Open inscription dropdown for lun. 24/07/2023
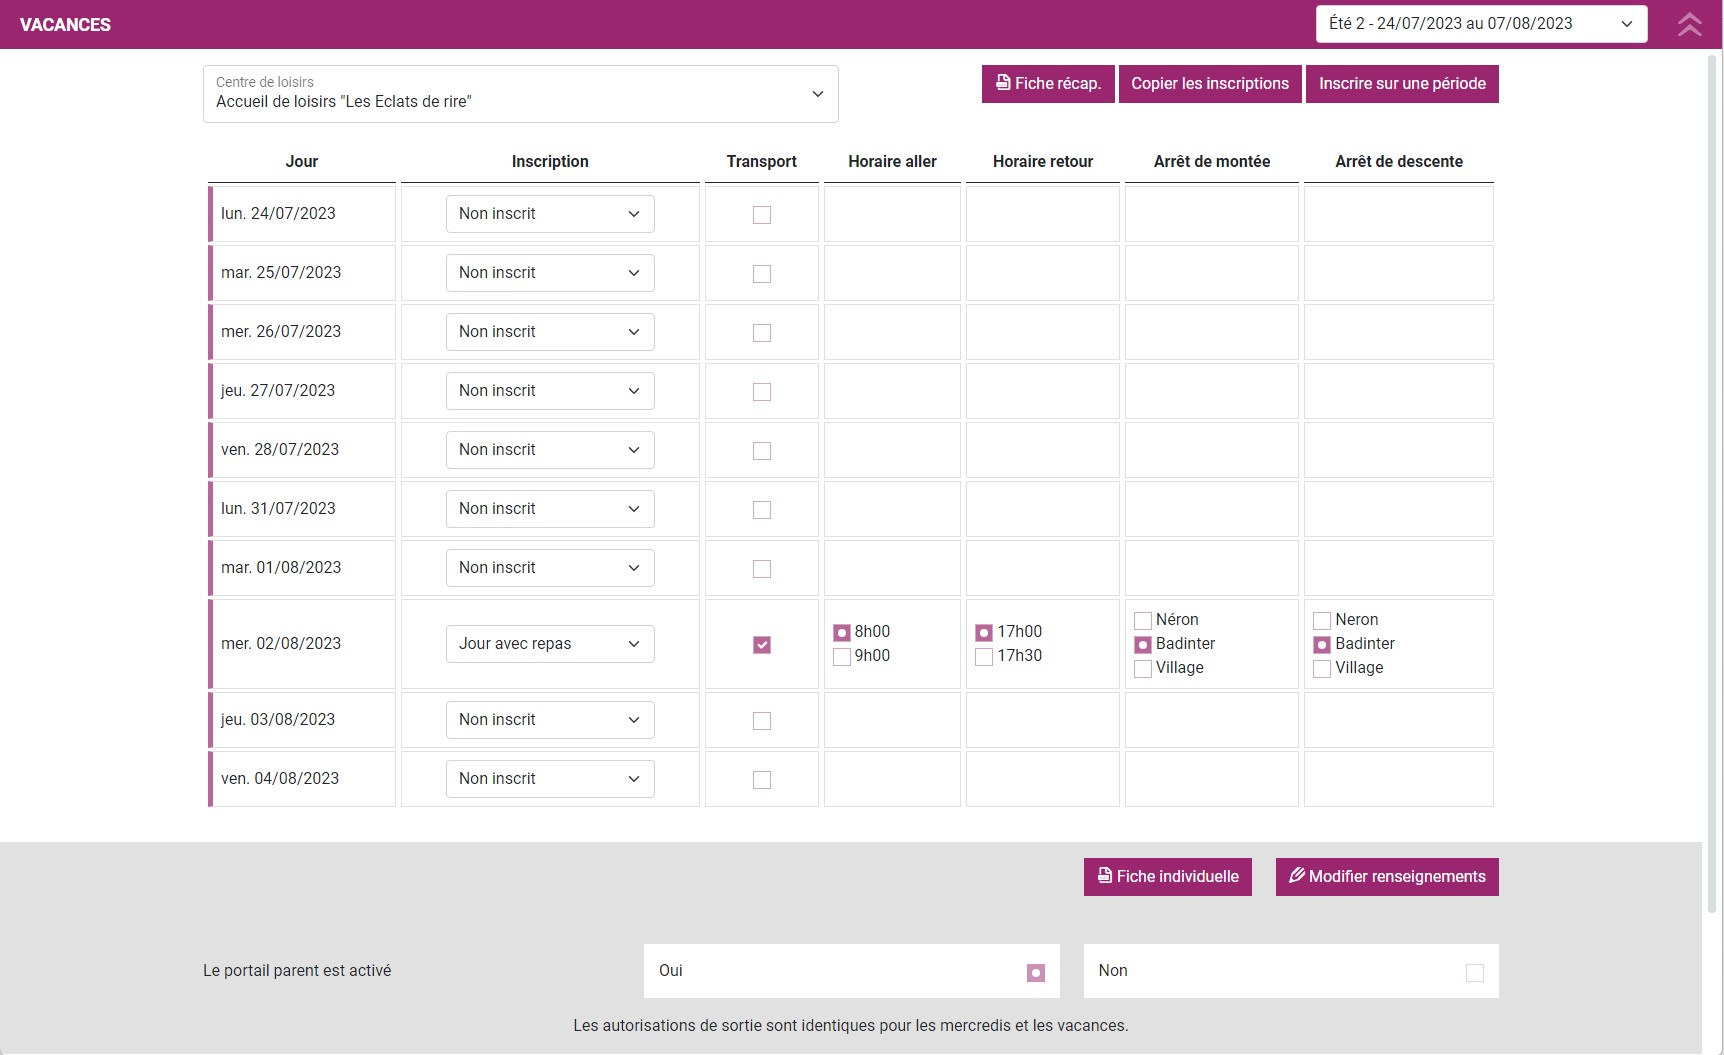This screenshot has height=1055, width=1724. click(x=549, y=214)
